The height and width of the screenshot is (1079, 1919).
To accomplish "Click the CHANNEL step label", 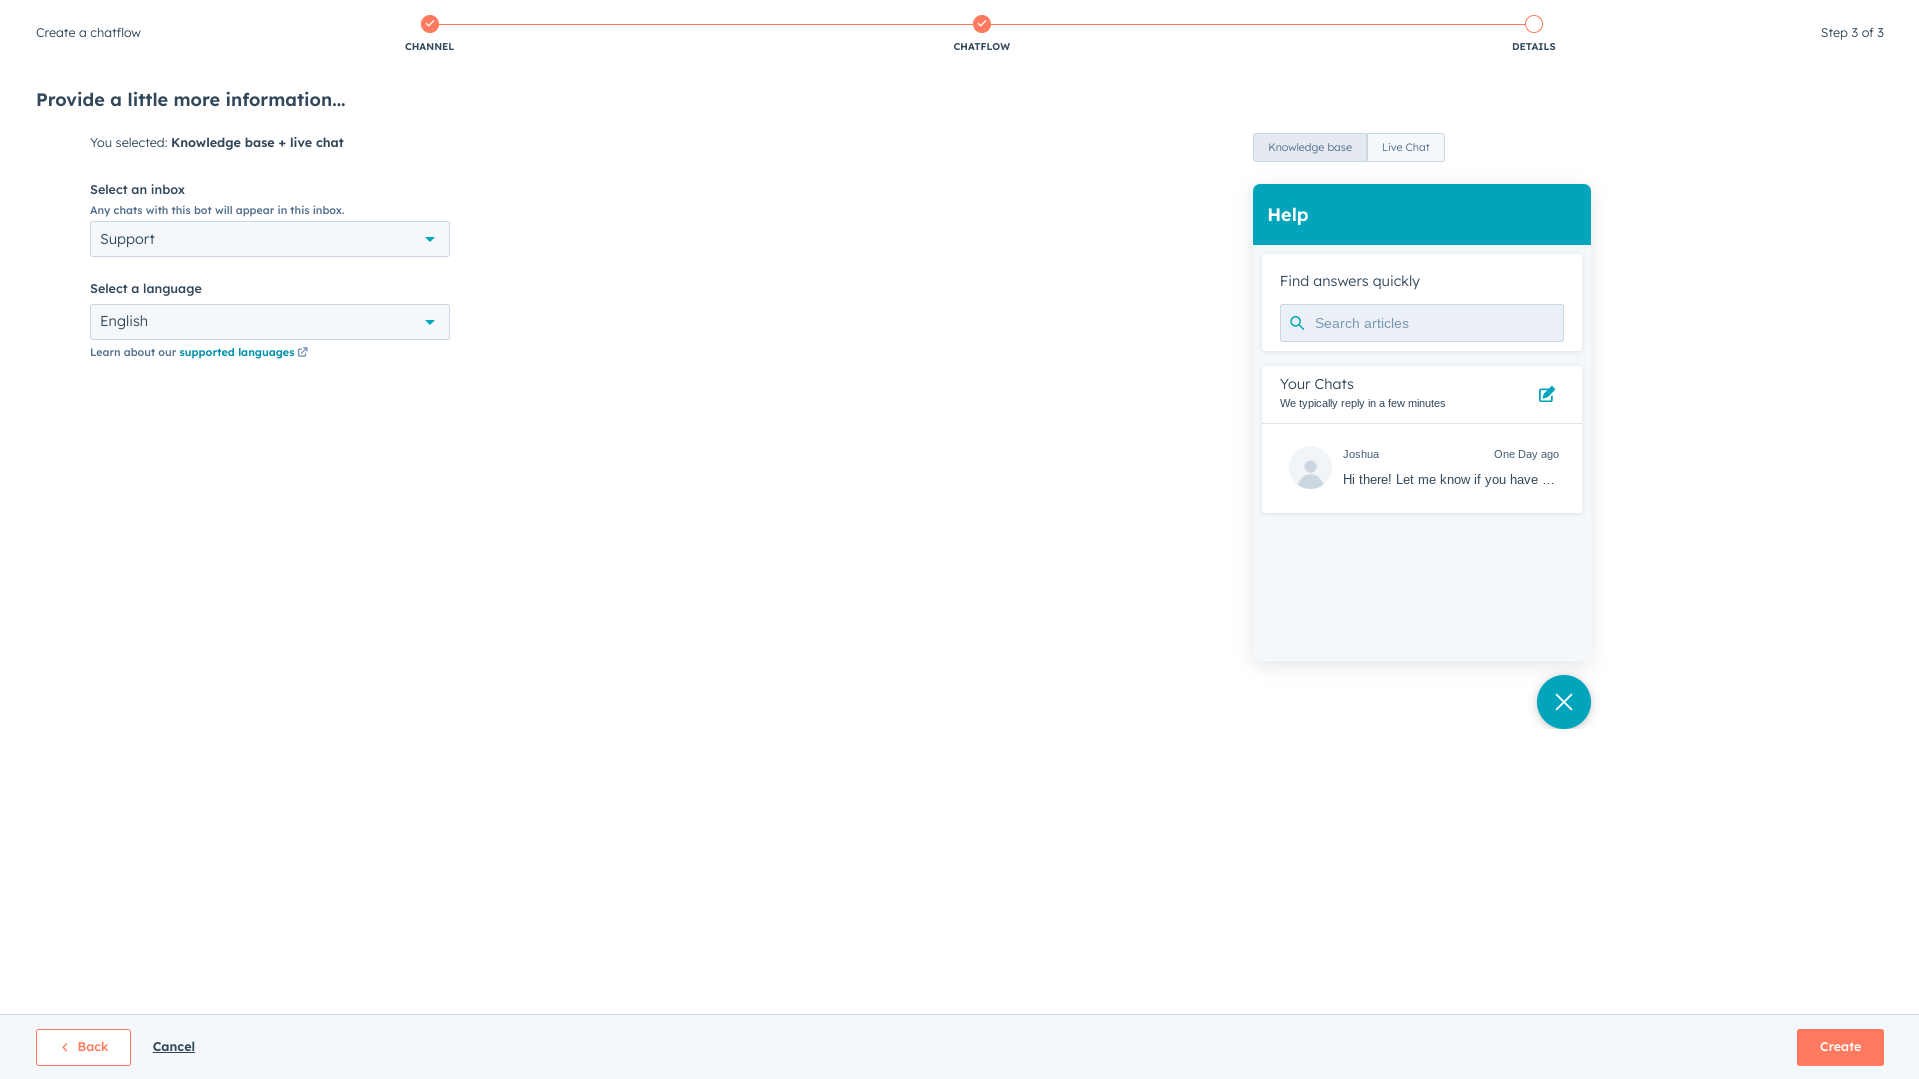I will pyautogui.click(x=429, y=47).
